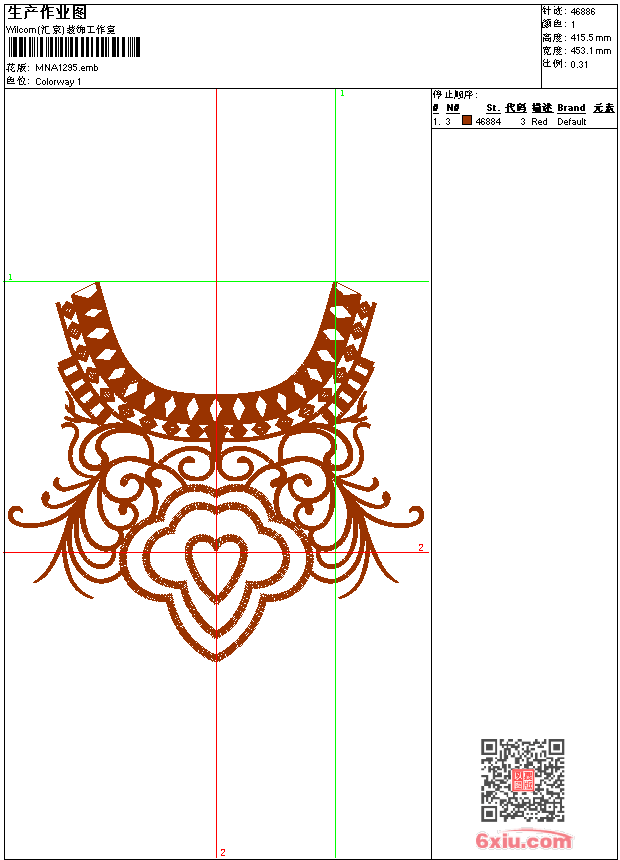Select the stop row stitch value 46884
This screenshot has height=860, width=620.
click(x=488, y=122)
